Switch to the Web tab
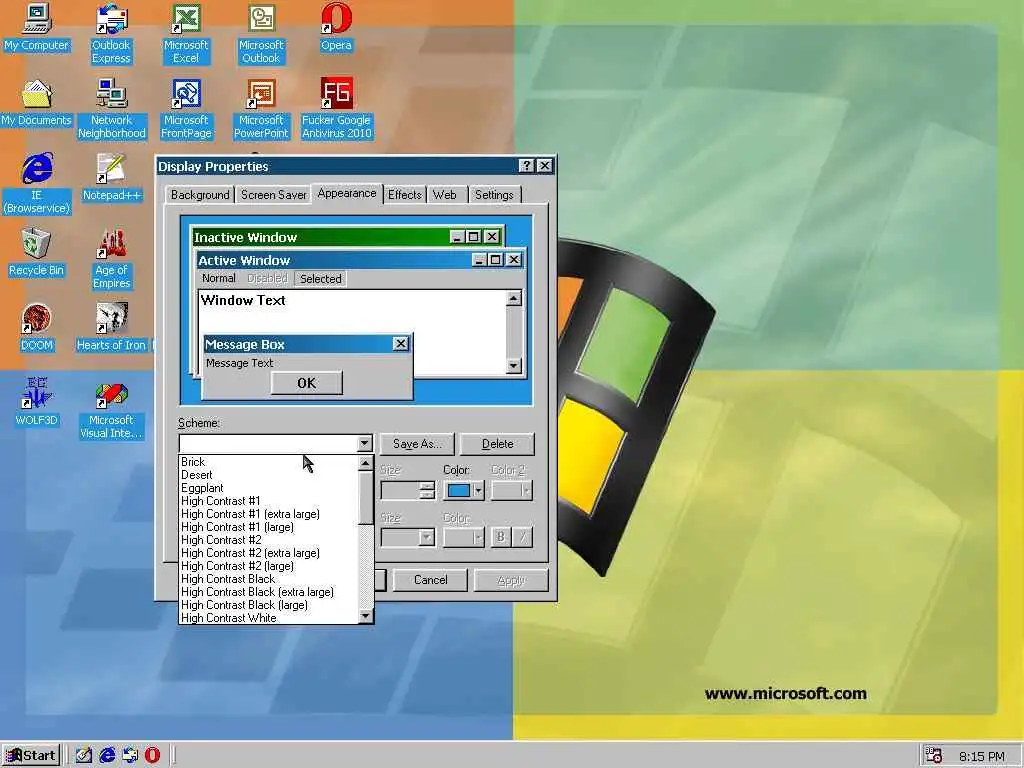Image resolution: width=1024 pixels, height=768 pixels. pyautogui.click(x=445, y=195)
